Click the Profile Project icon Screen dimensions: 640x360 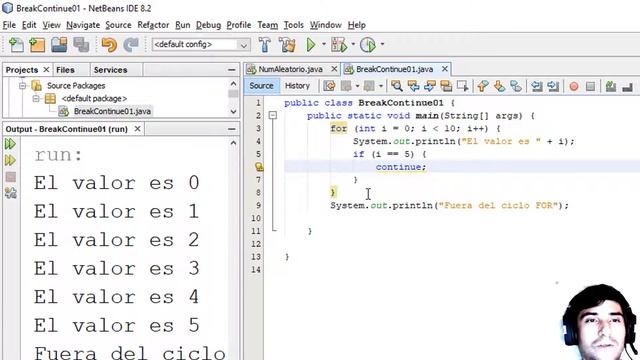point(368,44)
